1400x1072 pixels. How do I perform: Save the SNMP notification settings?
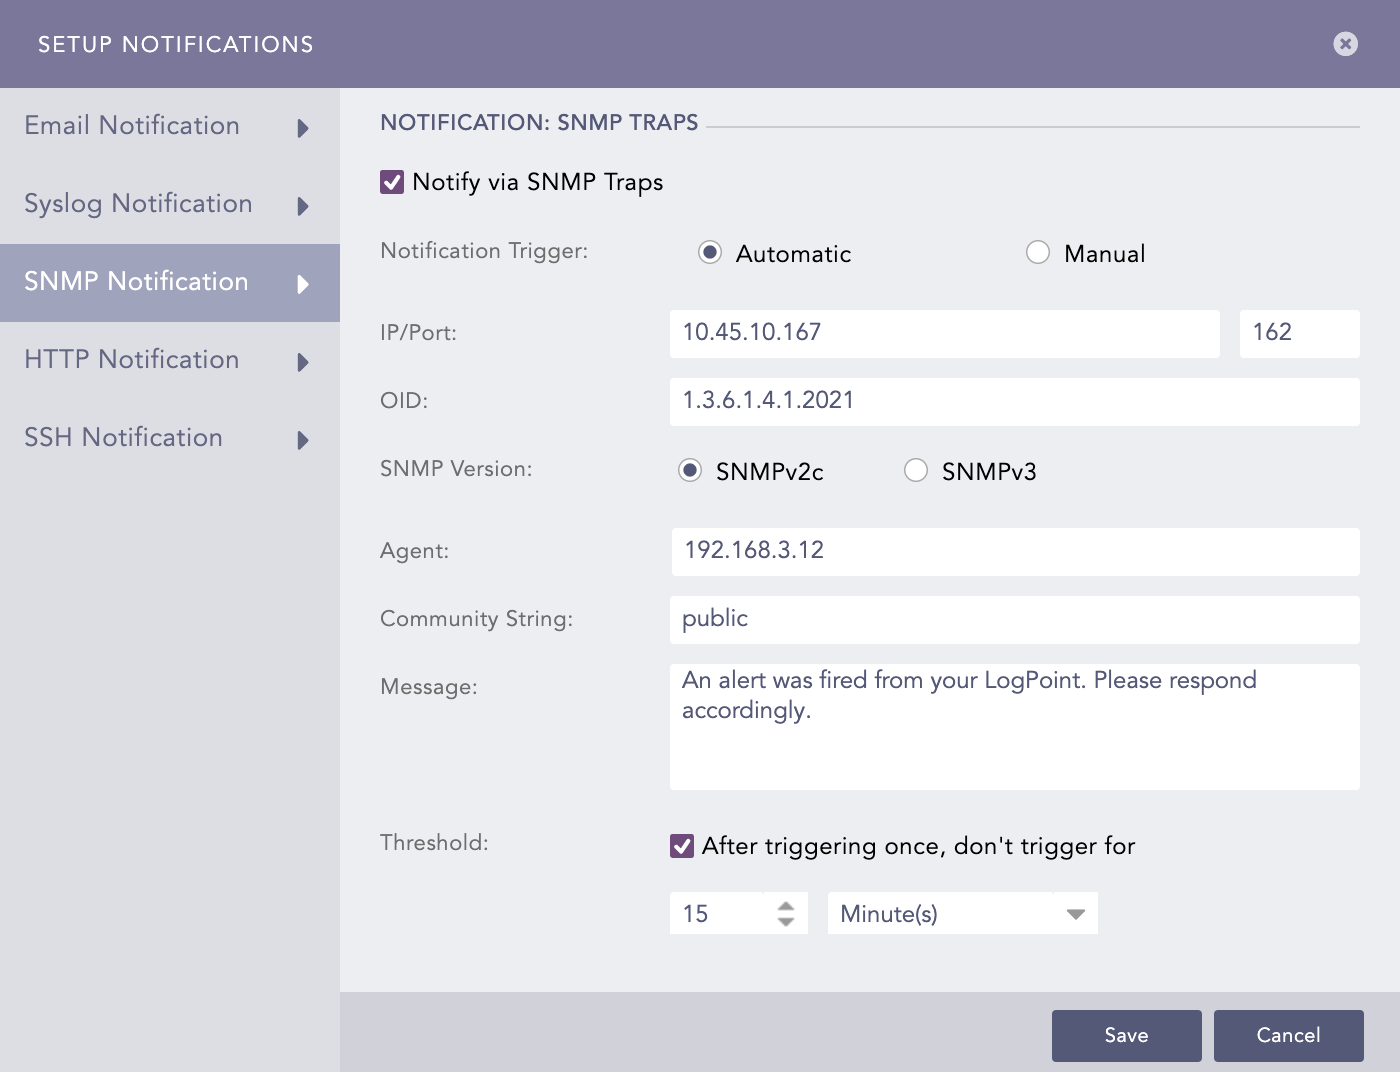click(1126, 1036)
